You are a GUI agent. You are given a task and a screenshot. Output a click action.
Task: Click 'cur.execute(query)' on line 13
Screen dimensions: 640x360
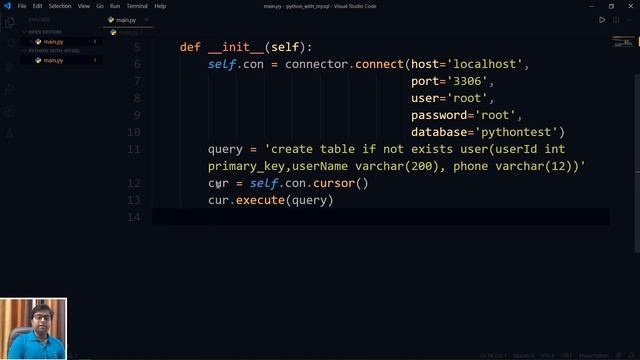coord(271,200)
